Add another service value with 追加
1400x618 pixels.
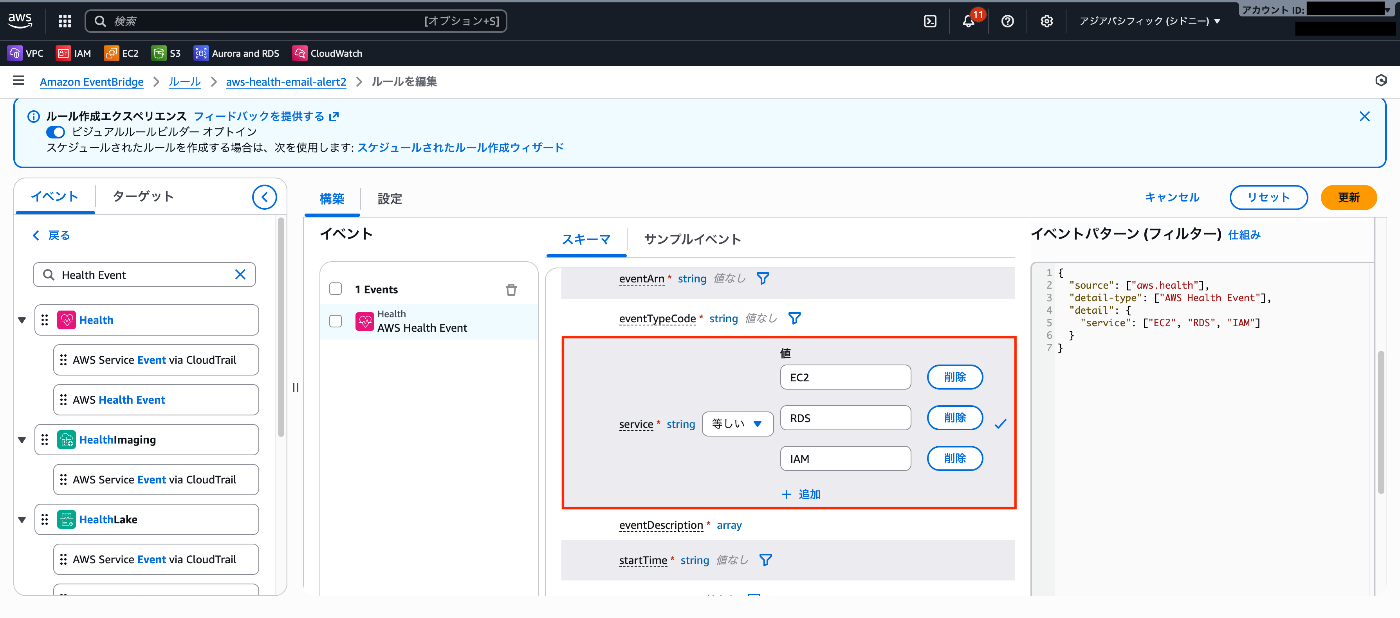(x=801, y=494)
